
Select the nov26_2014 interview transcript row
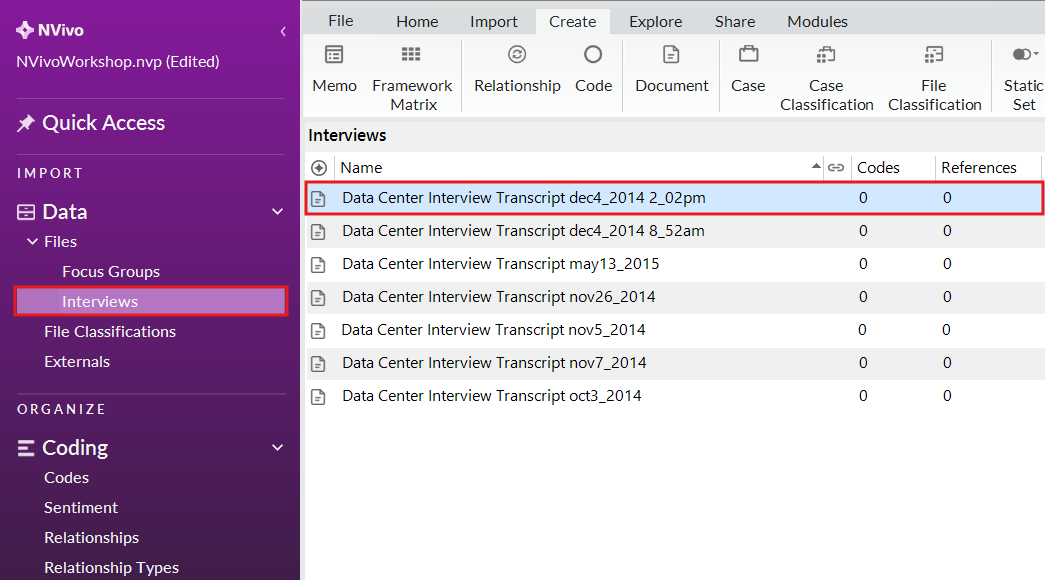pyautogui.click(x=498, y=297)
